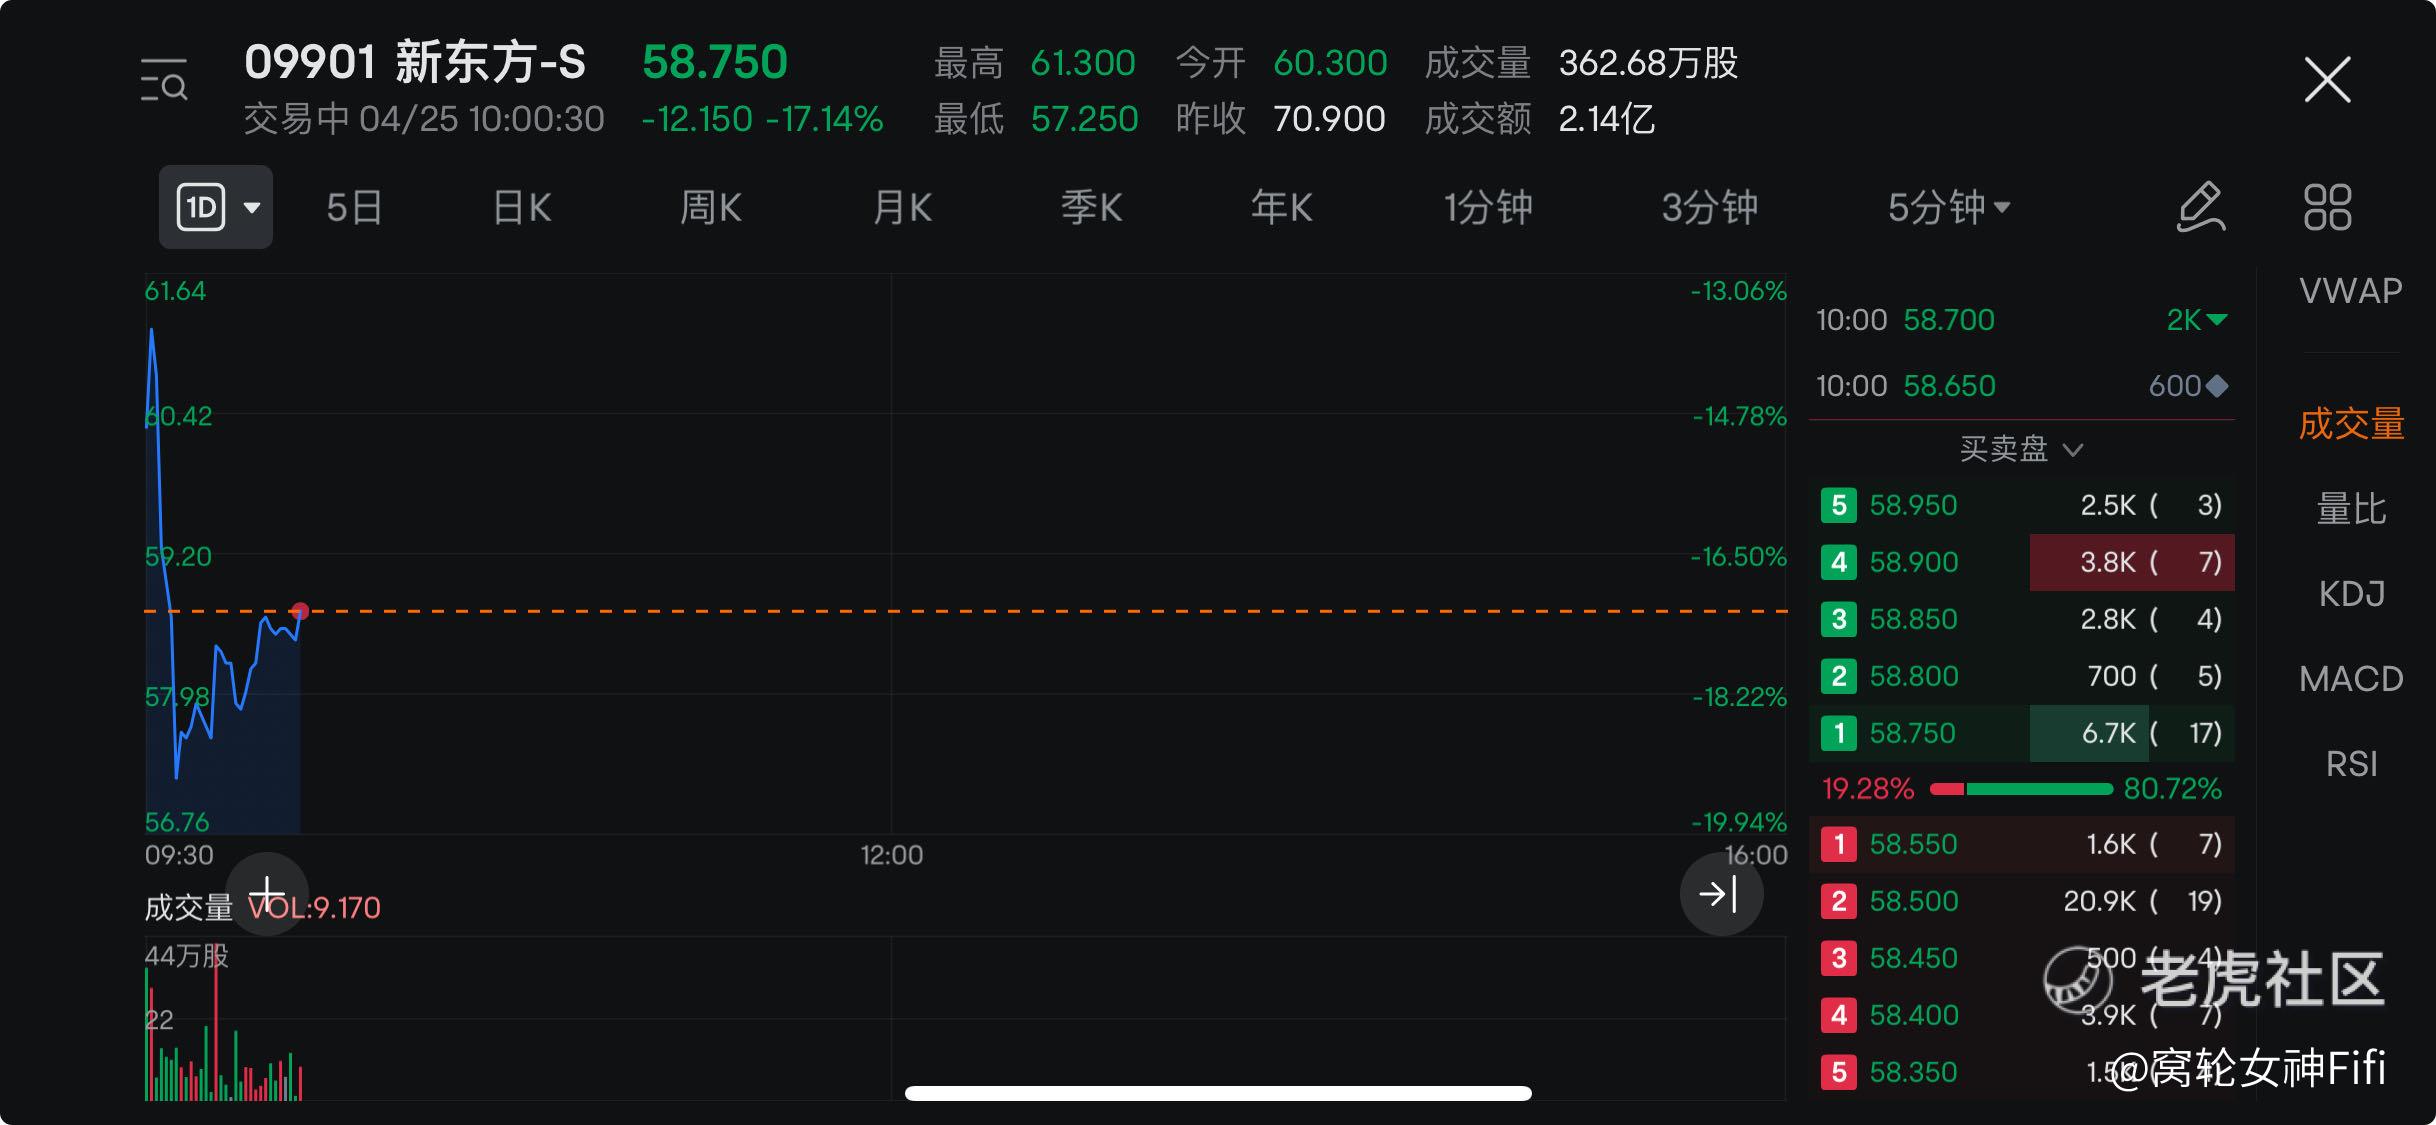Select the RSI indicator
This screenshot has height=1125, width=2436.
[x=2351, y=764]
